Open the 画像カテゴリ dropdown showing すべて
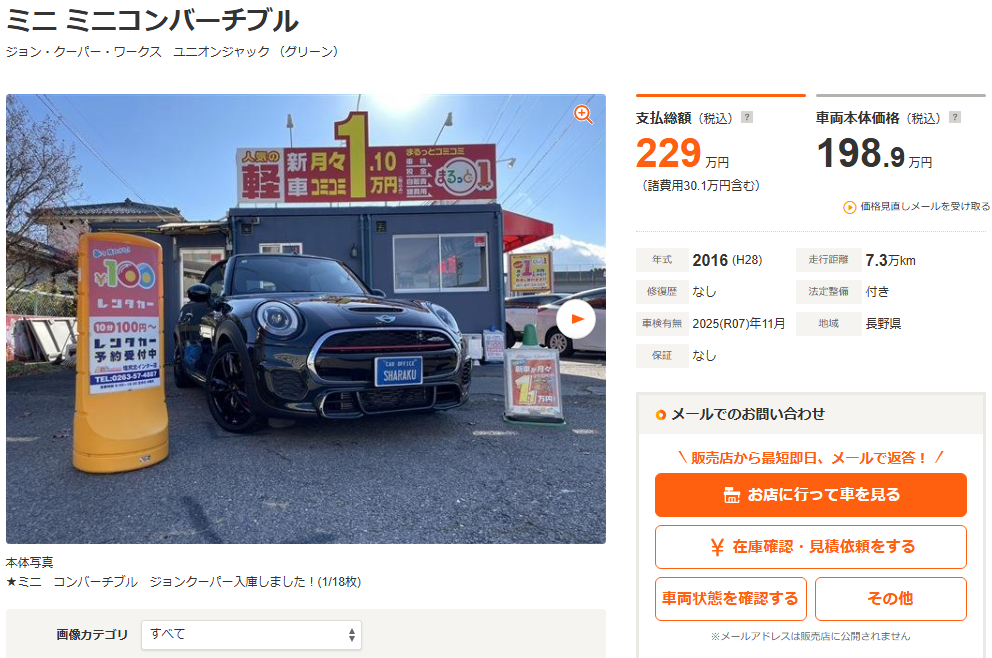Viewport: 992px width, 658px height. (x=251, y=635)
